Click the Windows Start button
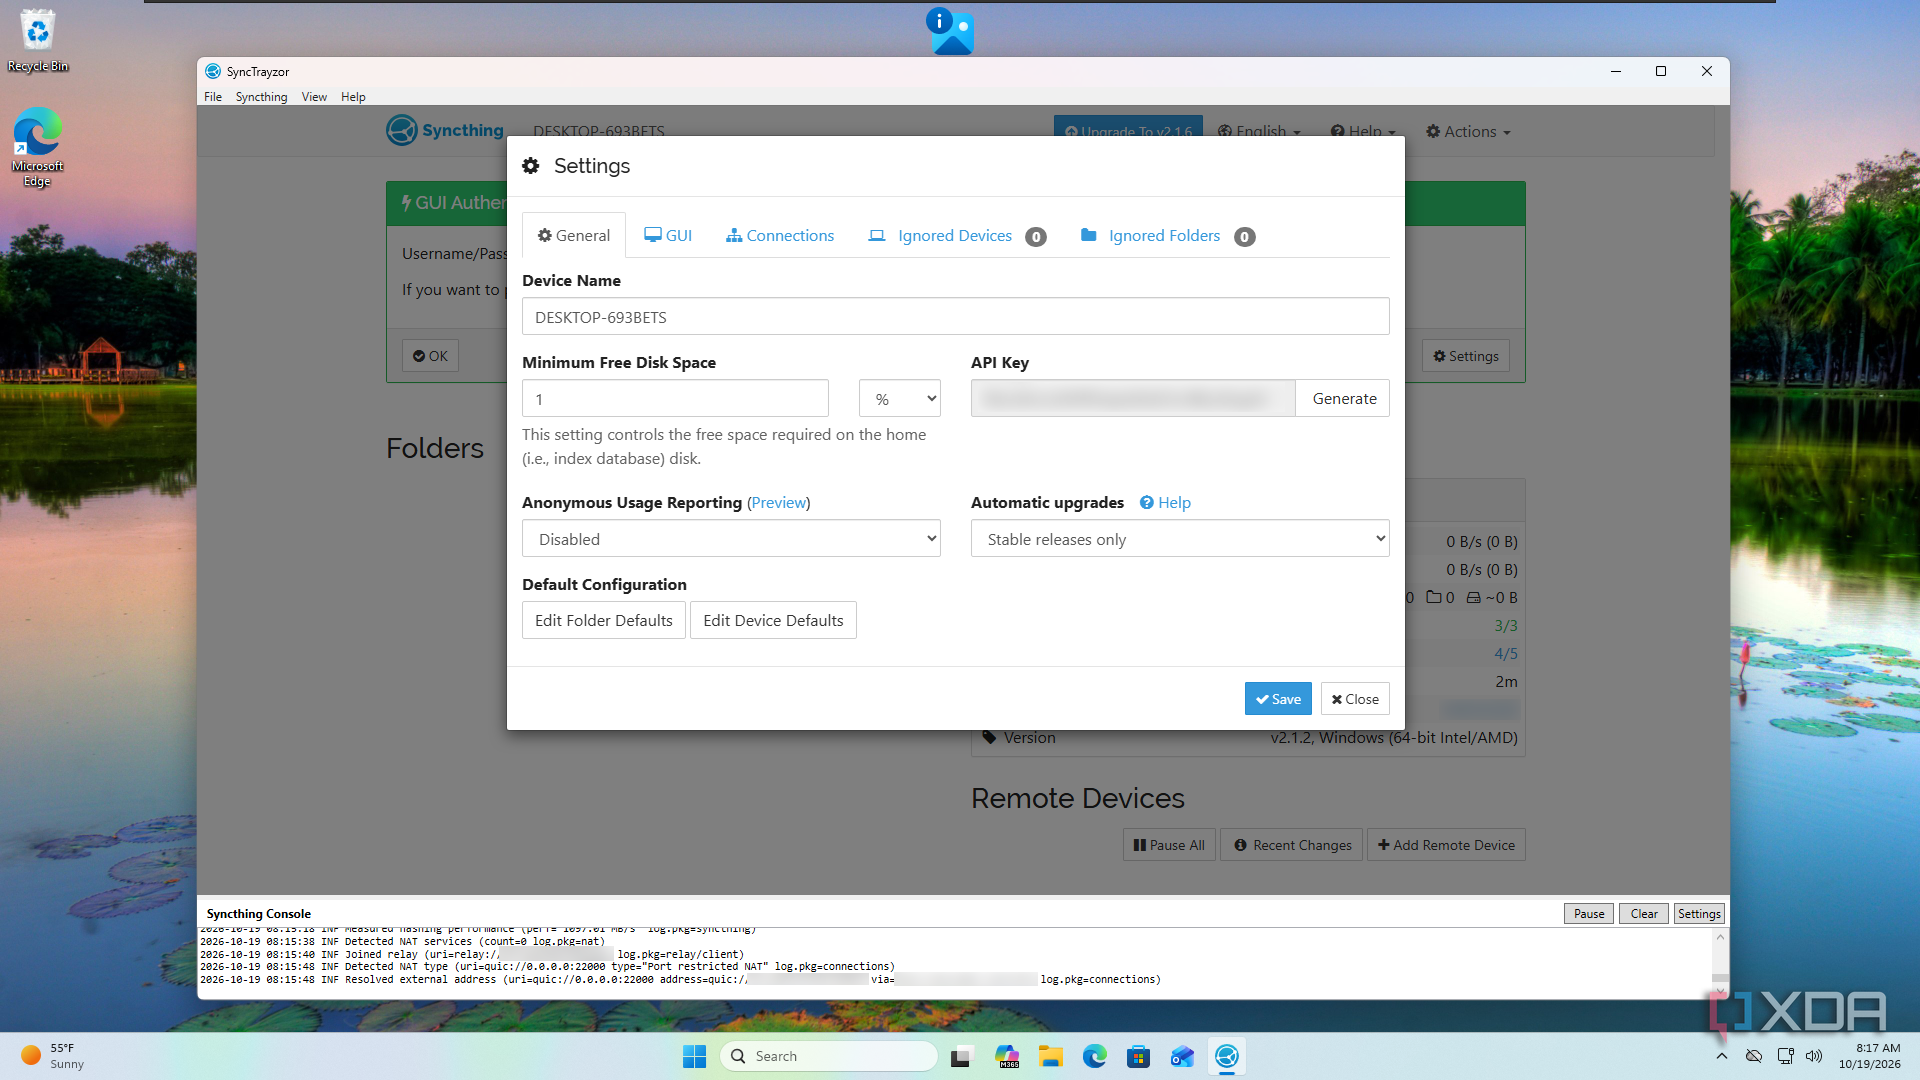The height and width of the screenshot is (1080, 1920). point(694,1056)
